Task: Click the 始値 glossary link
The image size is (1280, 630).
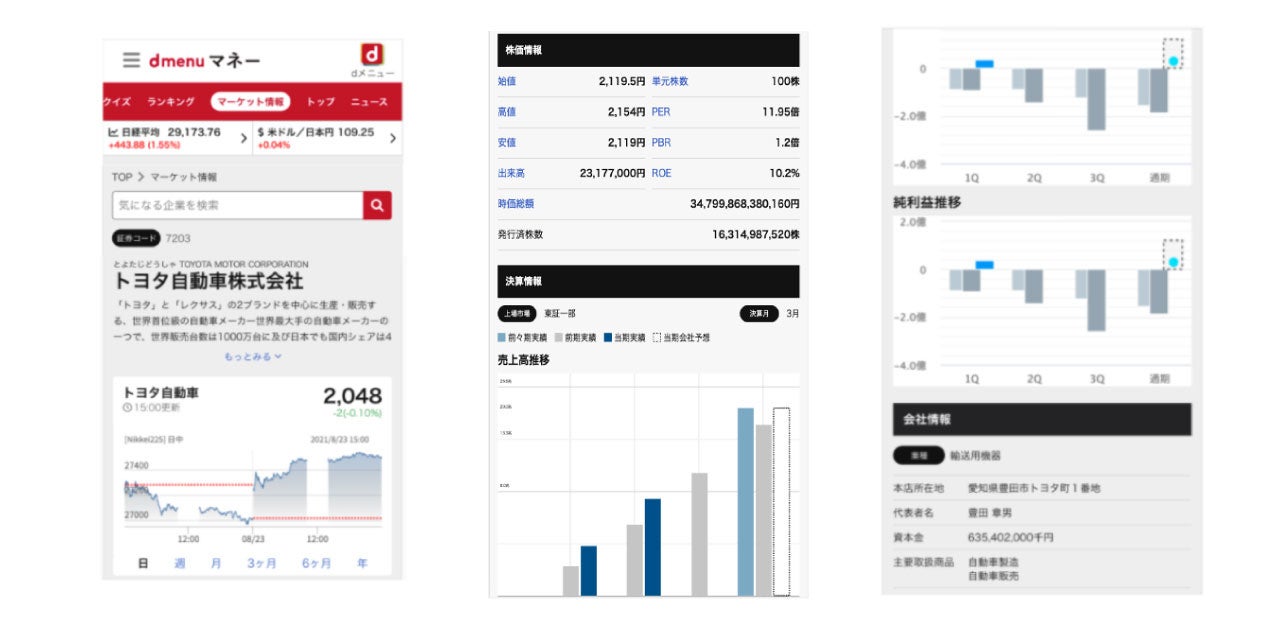Action: click(x=507, y=81)
